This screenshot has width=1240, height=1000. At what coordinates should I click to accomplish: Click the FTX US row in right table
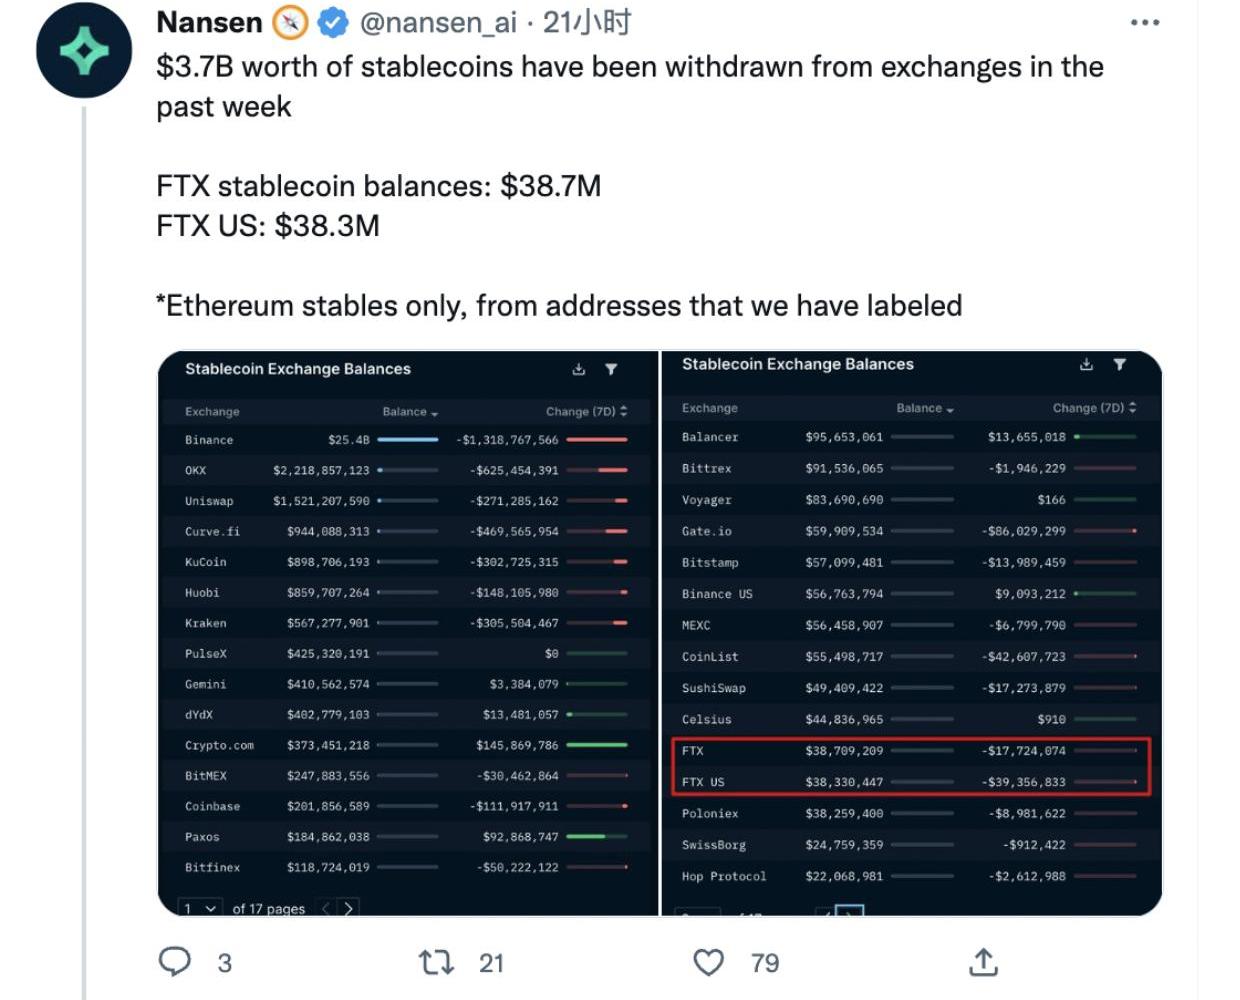click(x=910, y=782)
